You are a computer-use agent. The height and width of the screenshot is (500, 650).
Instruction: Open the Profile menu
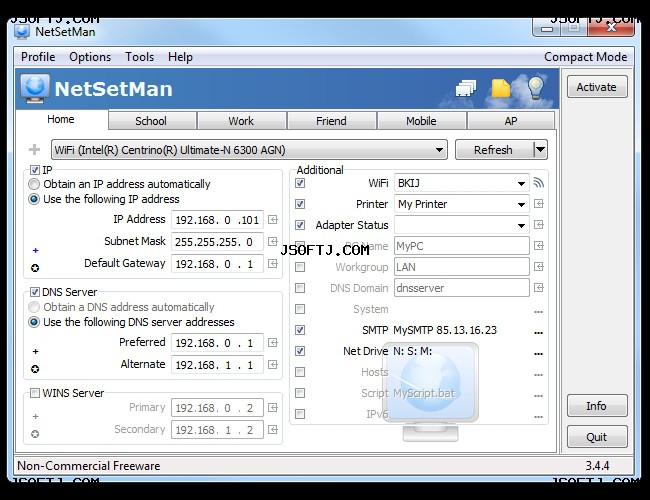pos(38,57)
